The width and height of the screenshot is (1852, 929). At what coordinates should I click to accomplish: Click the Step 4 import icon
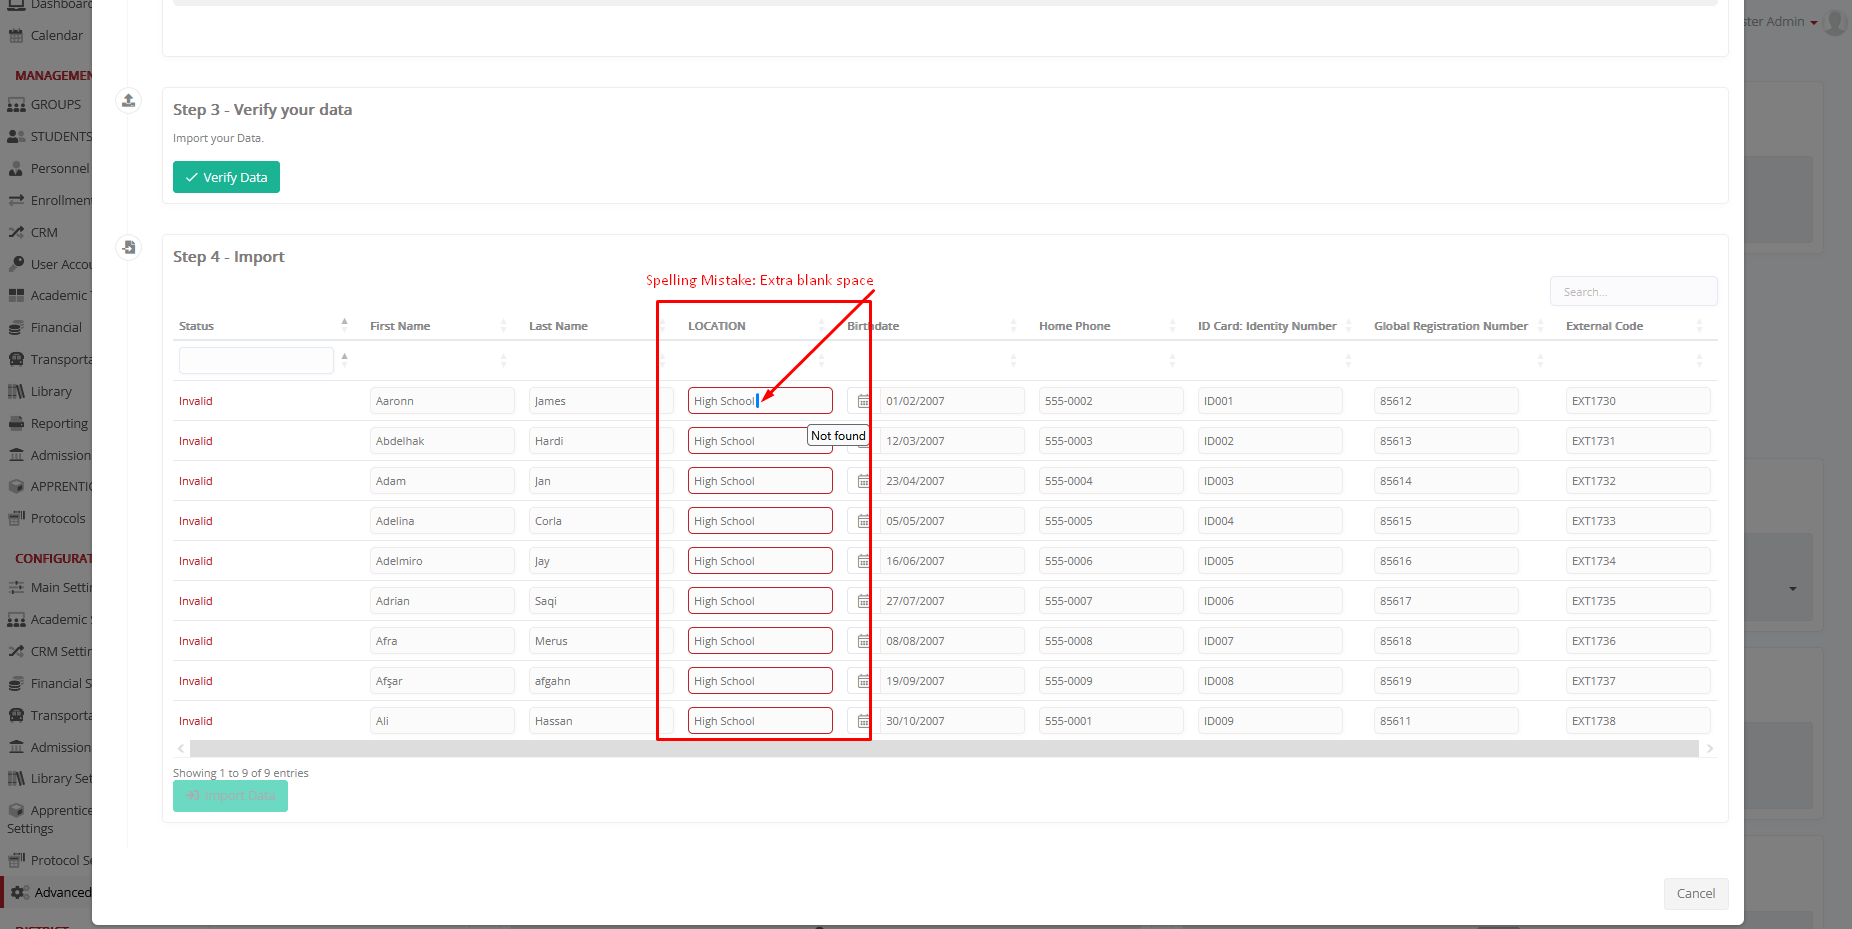128,247
